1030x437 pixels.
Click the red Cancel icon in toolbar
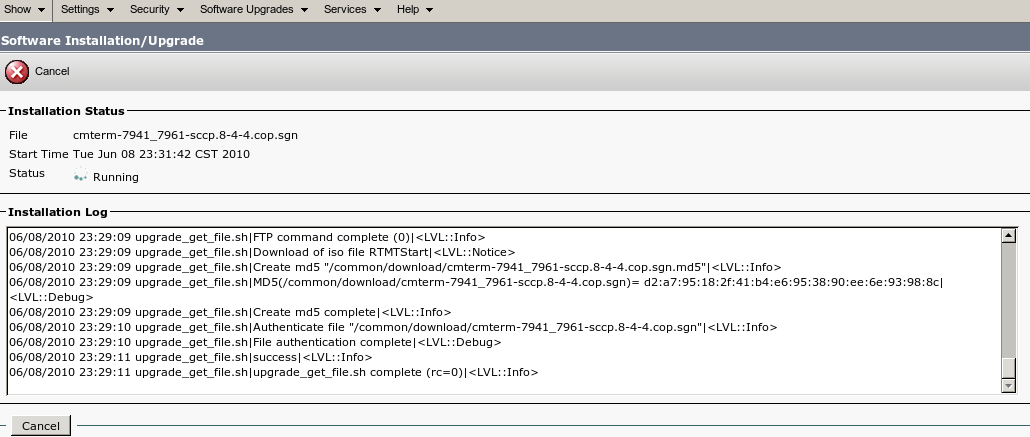coord(17,72)
